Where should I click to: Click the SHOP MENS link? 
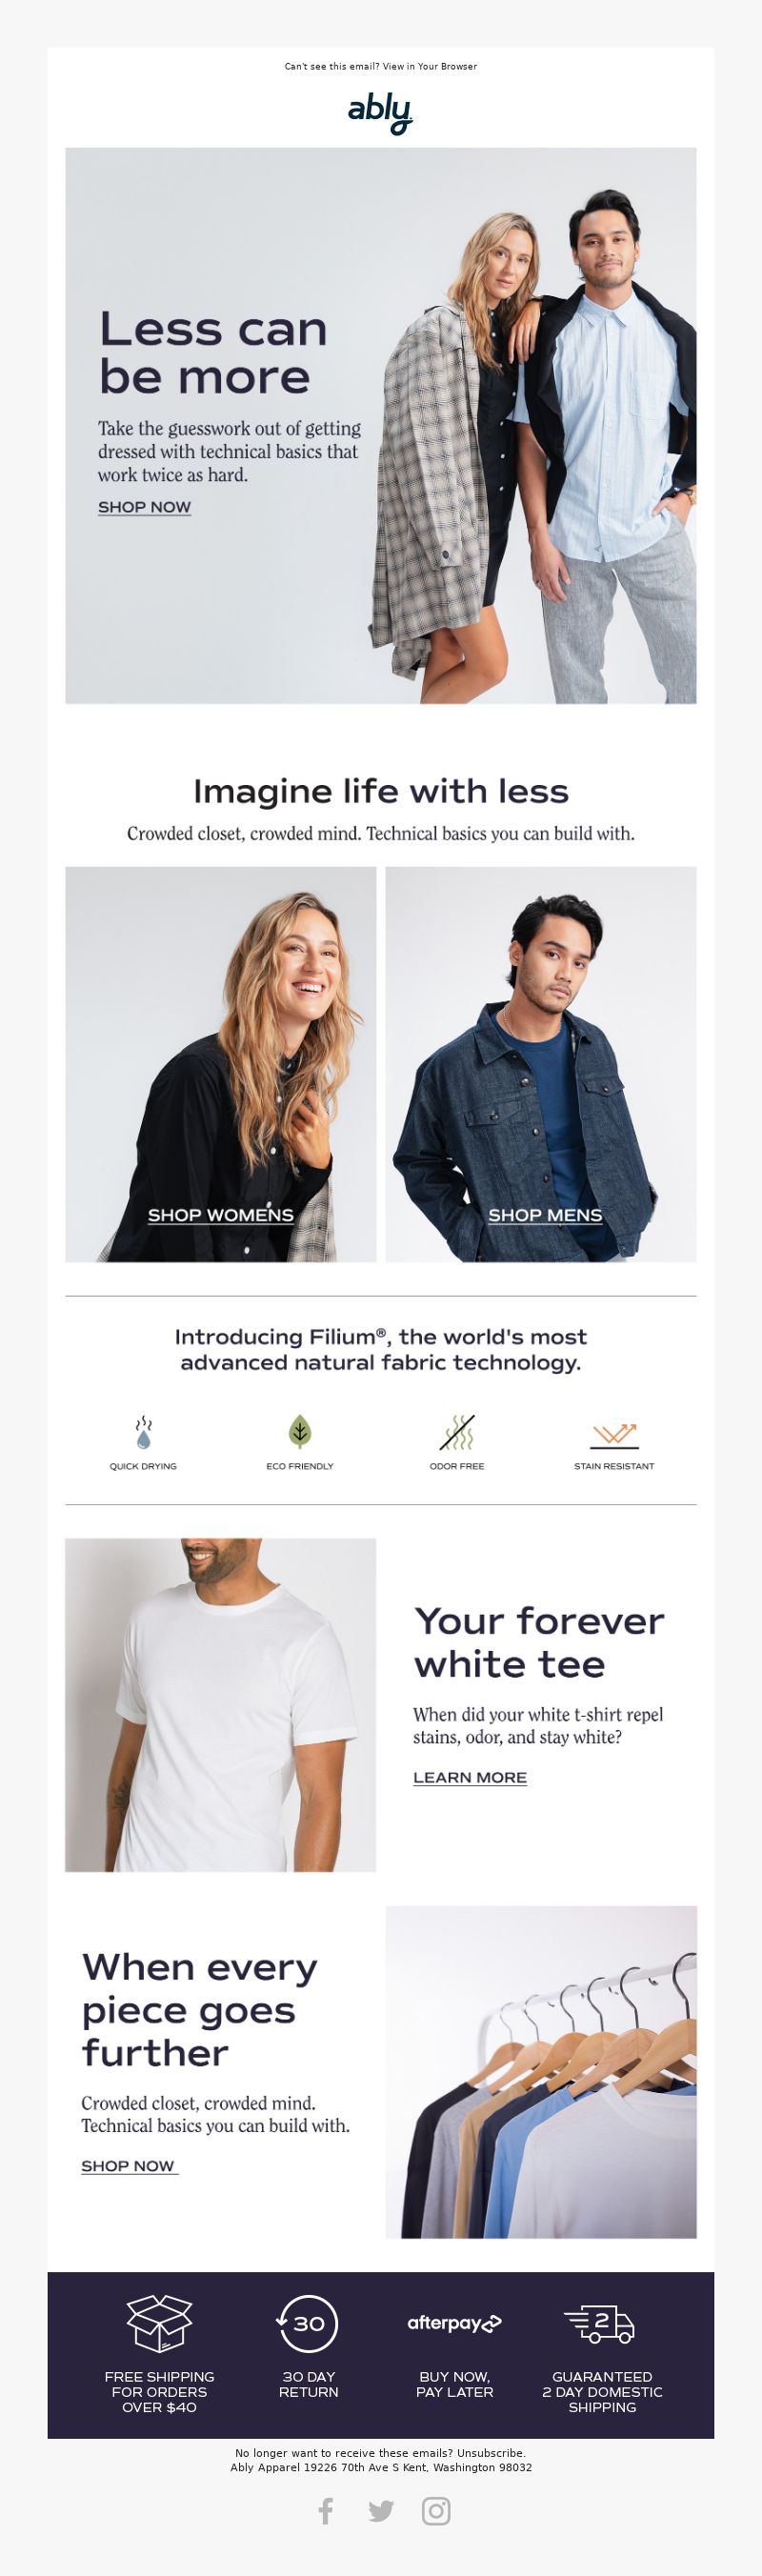tap(545, 1215)
